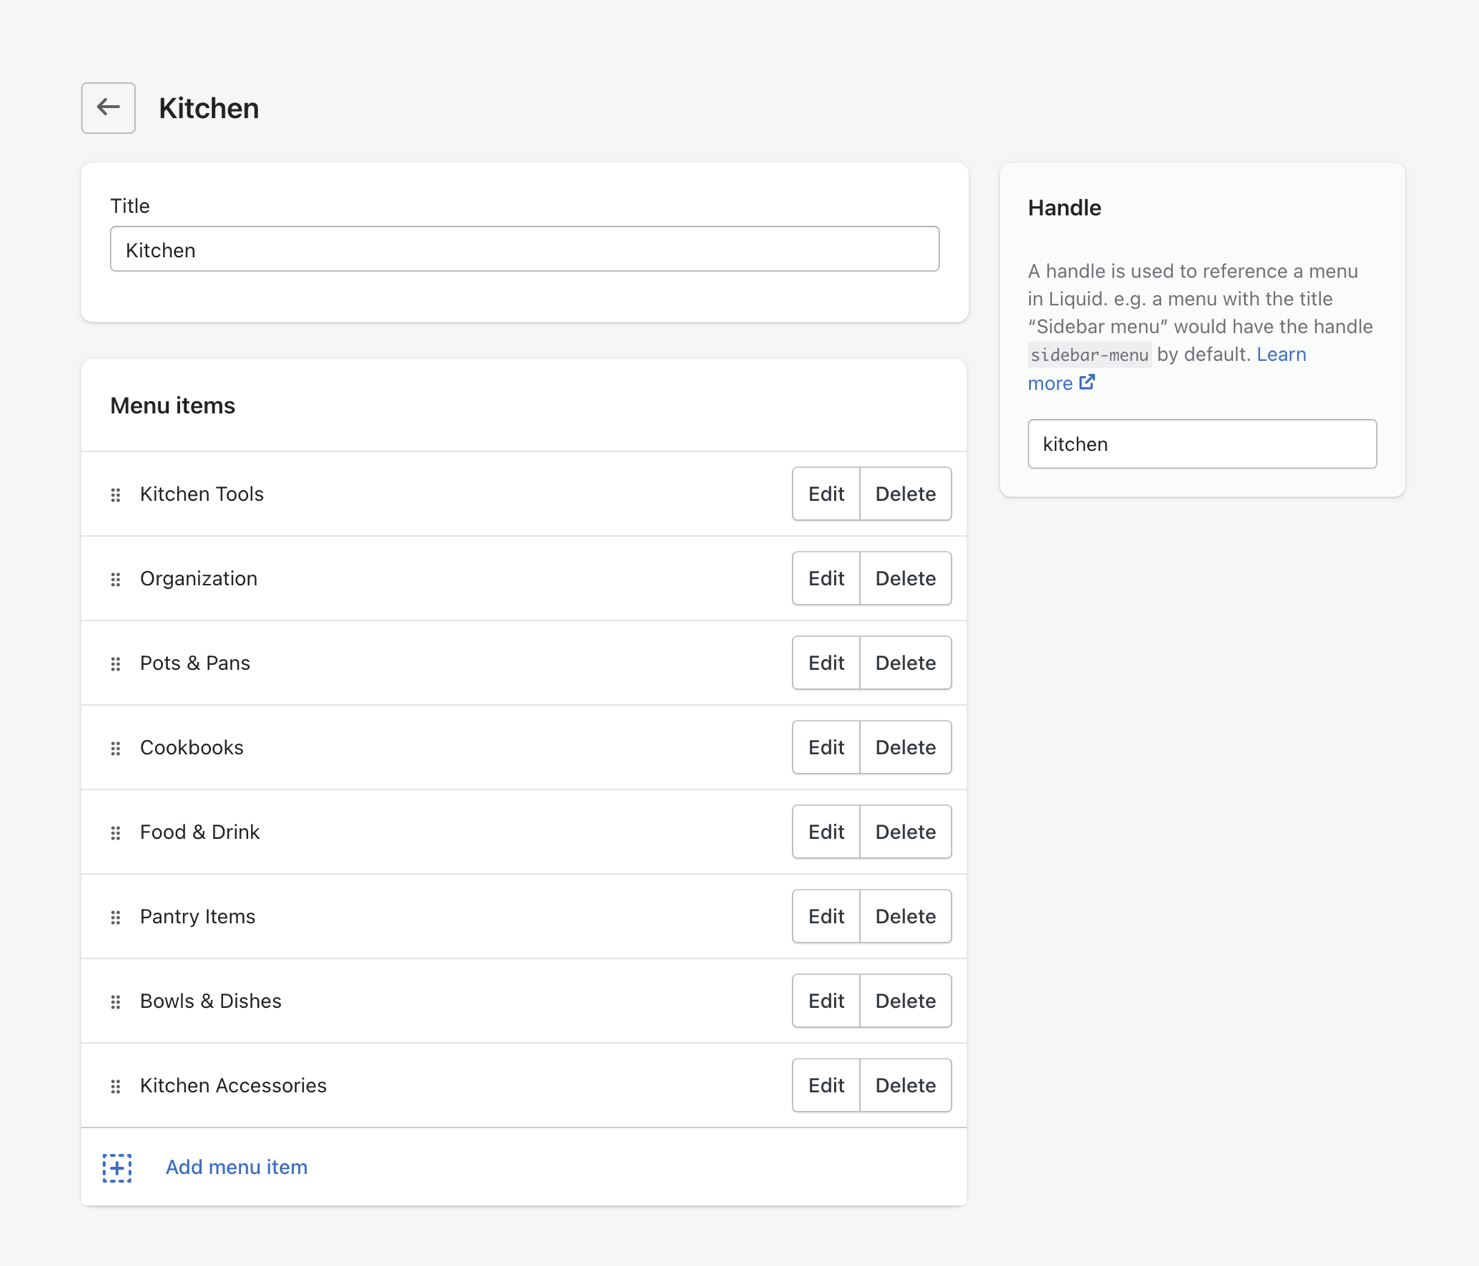The width and height of the screenshot is (1479, 1266).
Task: Edit the Kitchen Tools menu item
Action: pos(826,494)
